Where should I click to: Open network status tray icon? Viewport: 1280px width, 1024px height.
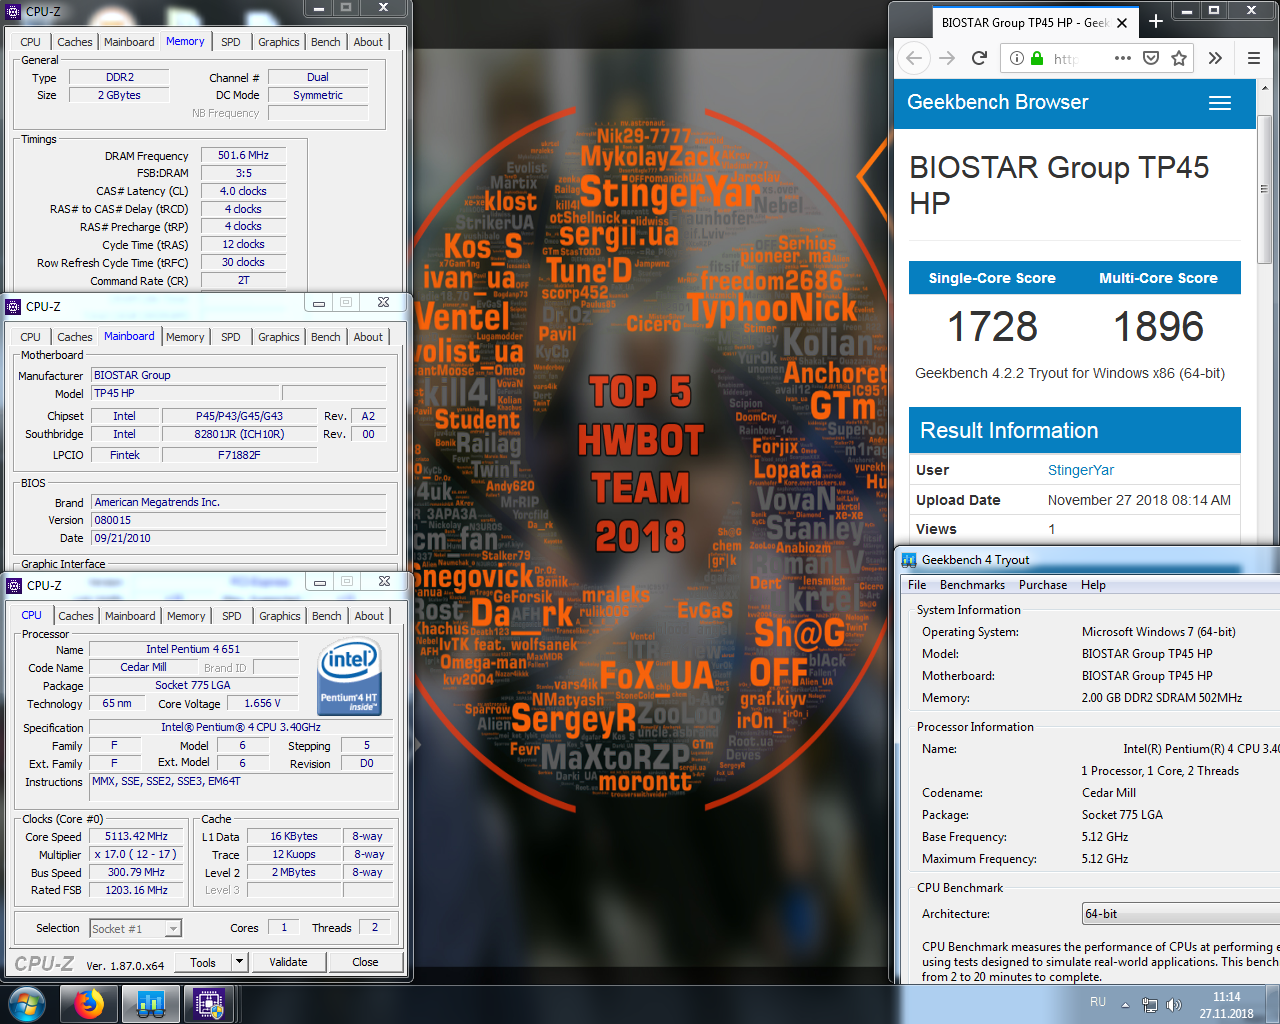[x=1150, y=1005]
